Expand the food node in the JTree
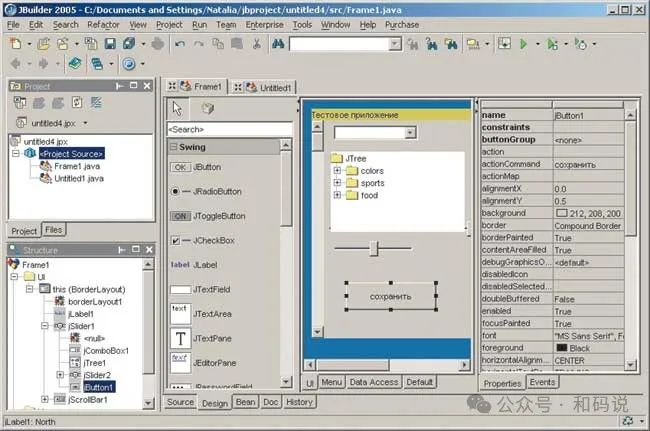 [x=337, y=195]
